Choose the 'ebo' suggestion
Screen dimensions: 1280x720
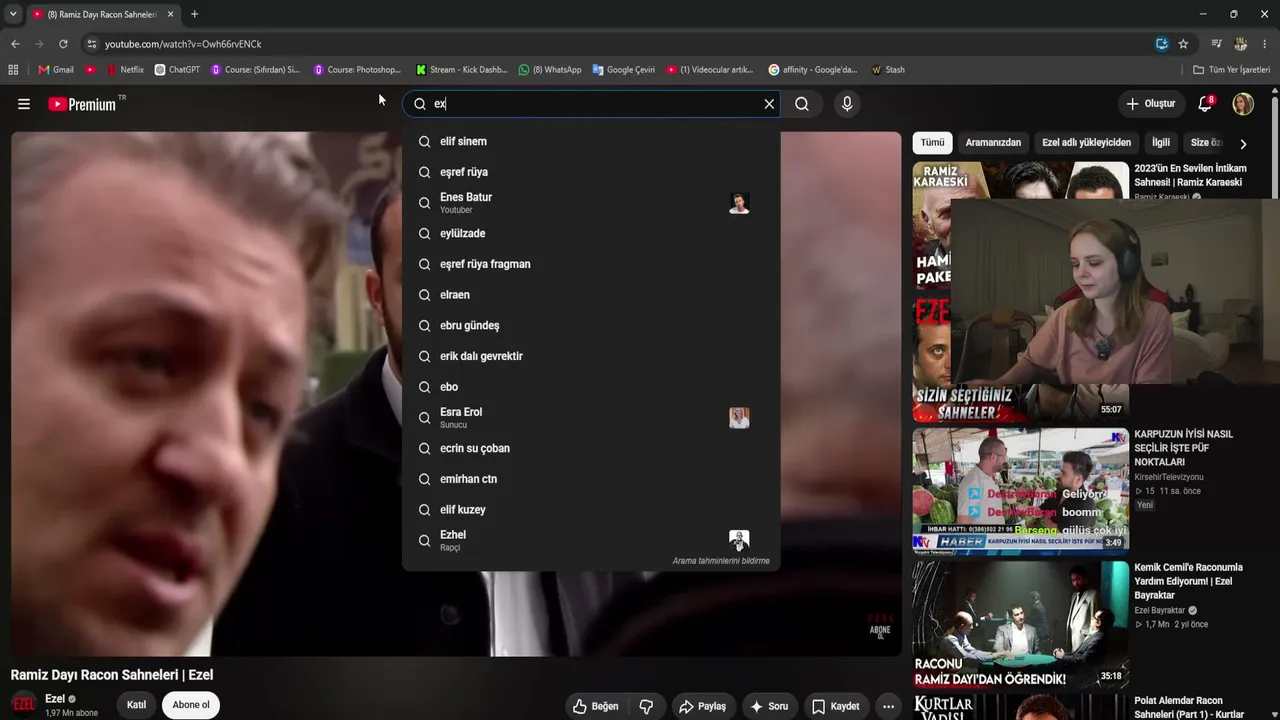(x=591, y=387)
